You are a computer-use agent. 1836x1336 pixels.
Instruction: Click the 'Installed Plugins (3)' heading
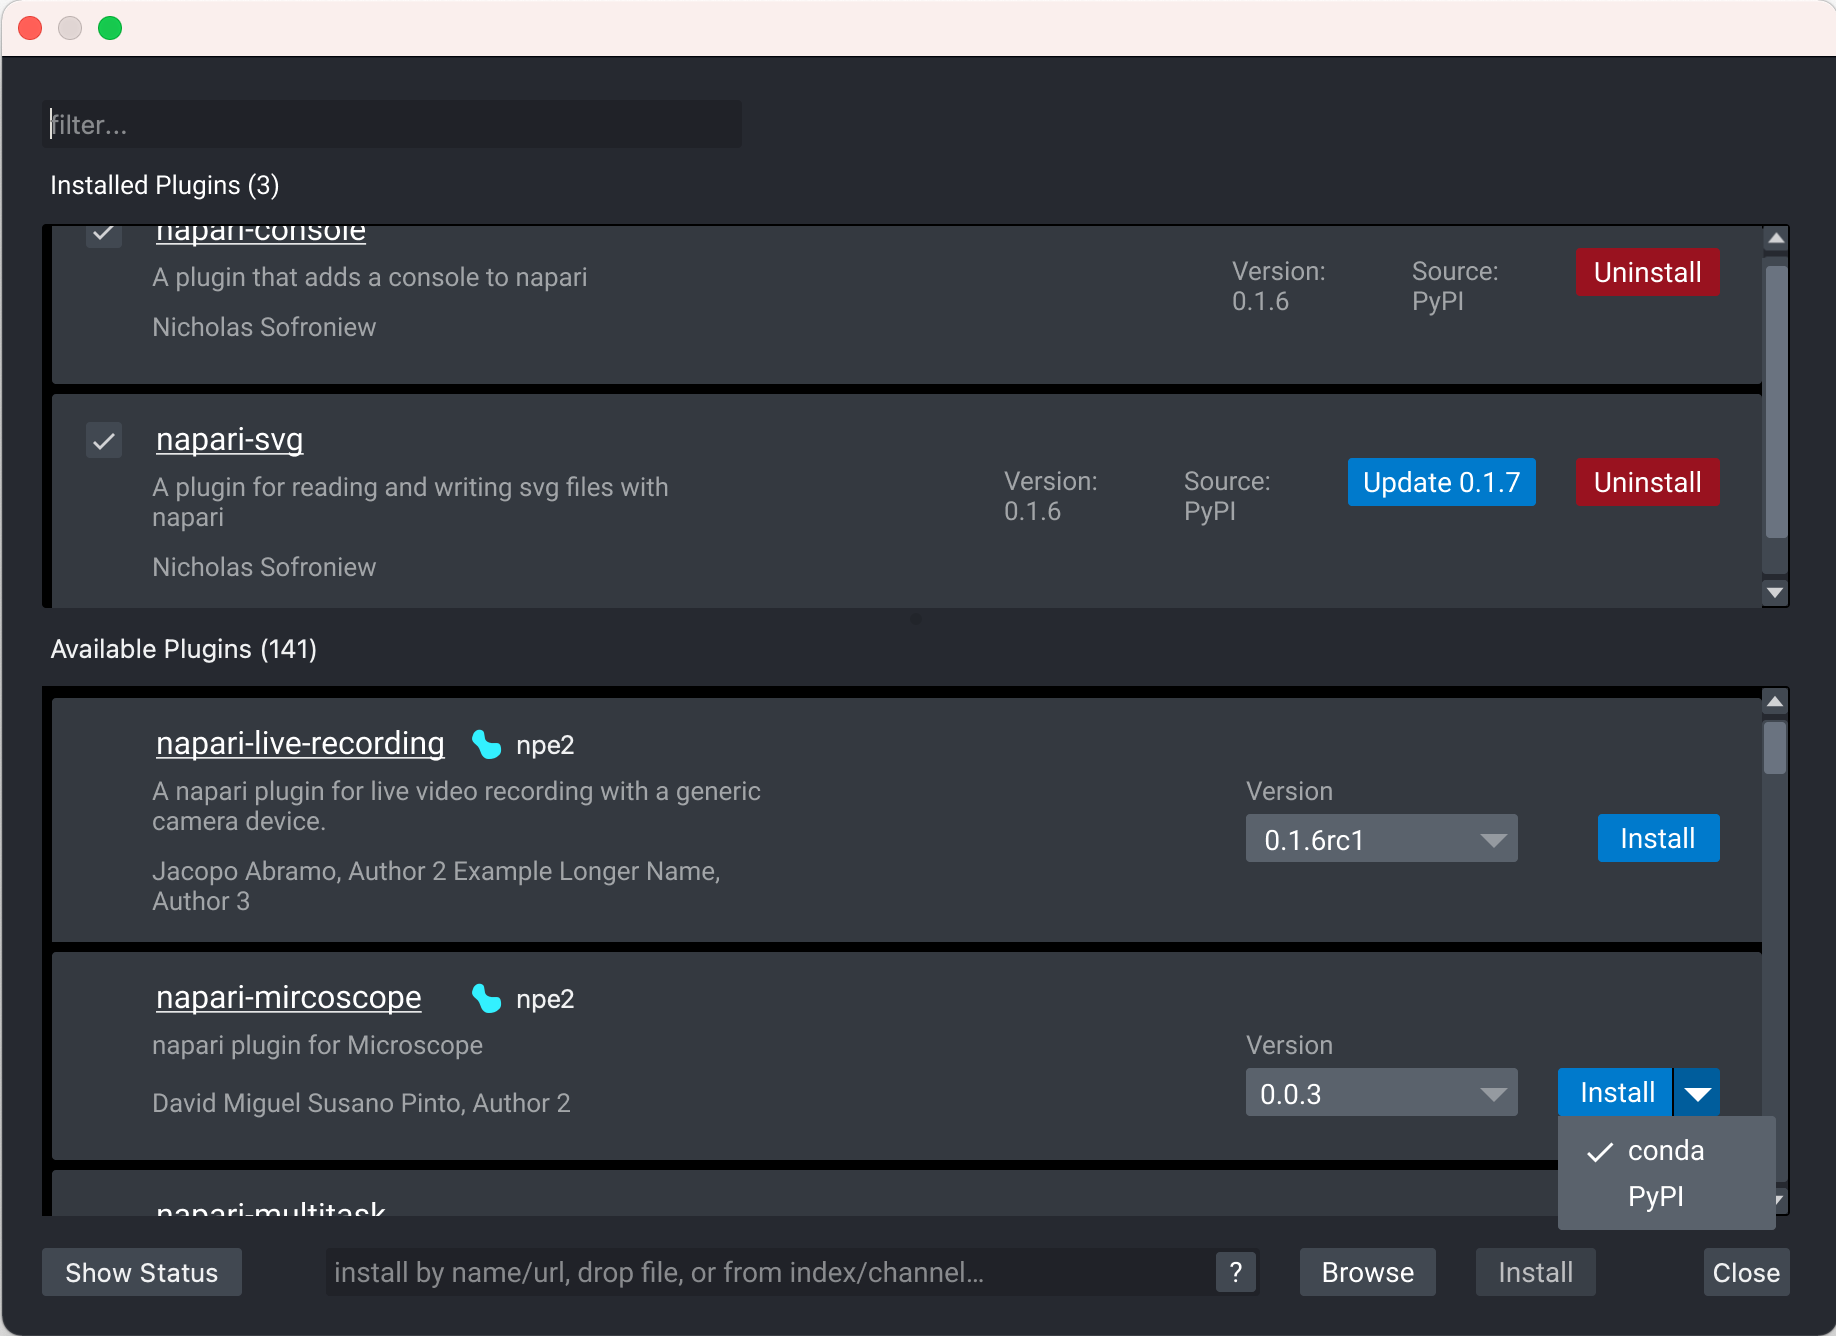click(165, 185)
